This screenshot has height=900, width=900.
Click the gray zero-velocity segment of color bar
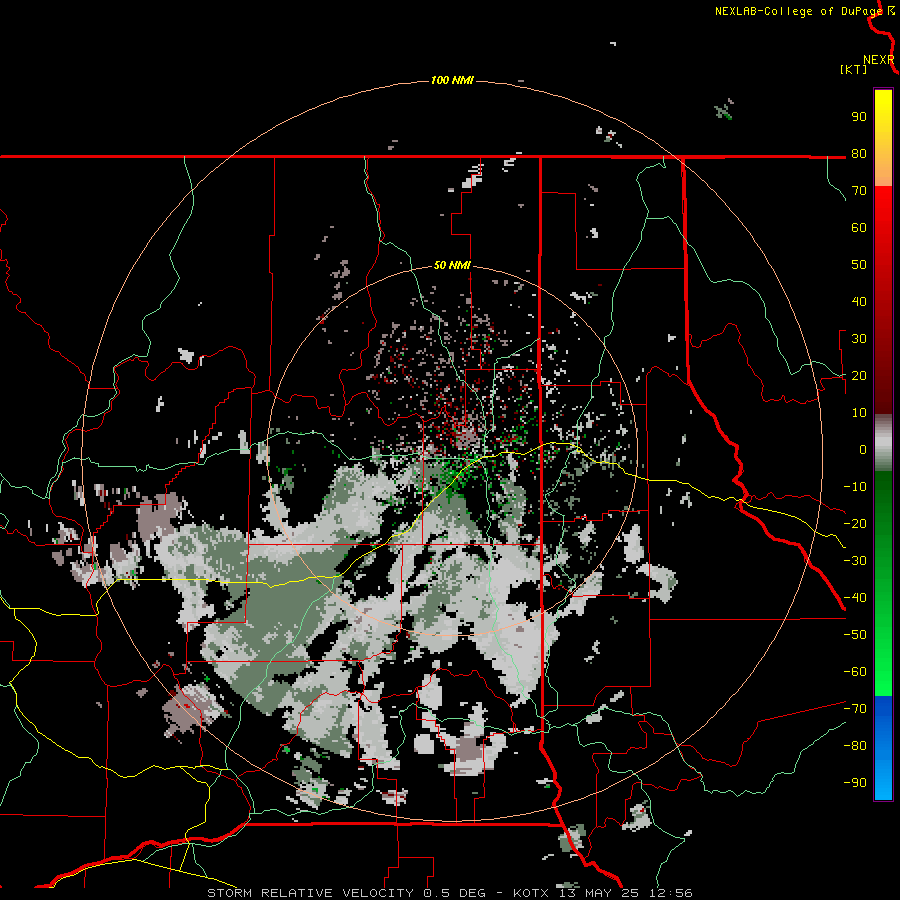click(x=883, y=443)
